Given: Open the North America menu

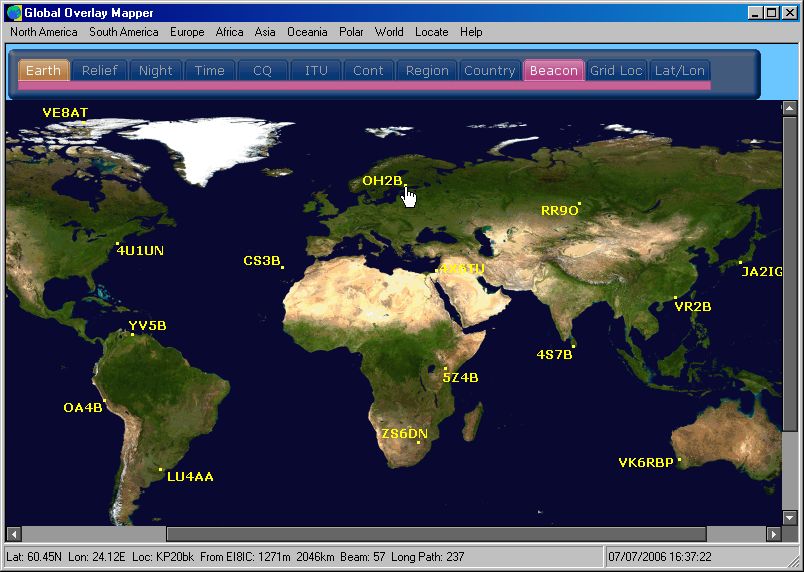Looking at the screenshot, I should (43, 32).
